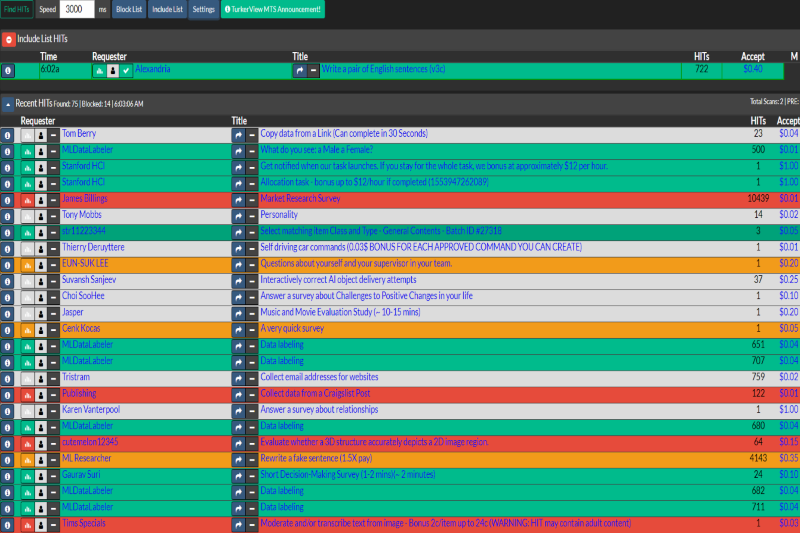This screenshot has height=533, width=800.
Task: Click the info icon for the Alexandria HIT
Action: [7, 71]
